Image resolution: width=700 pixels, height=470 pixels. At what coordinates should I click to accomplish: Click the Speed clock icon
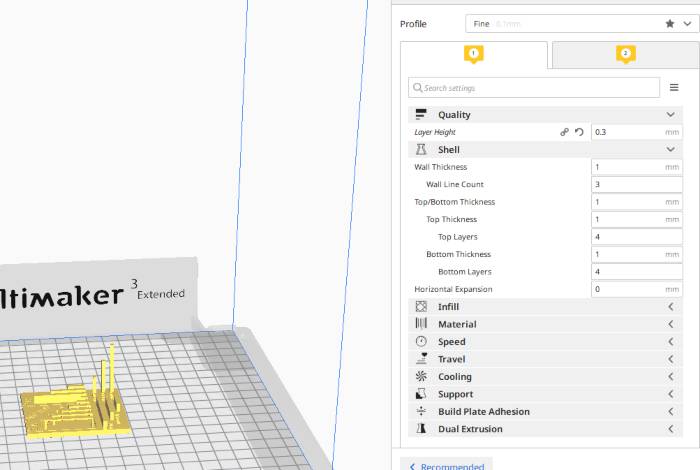coord(421,341)
